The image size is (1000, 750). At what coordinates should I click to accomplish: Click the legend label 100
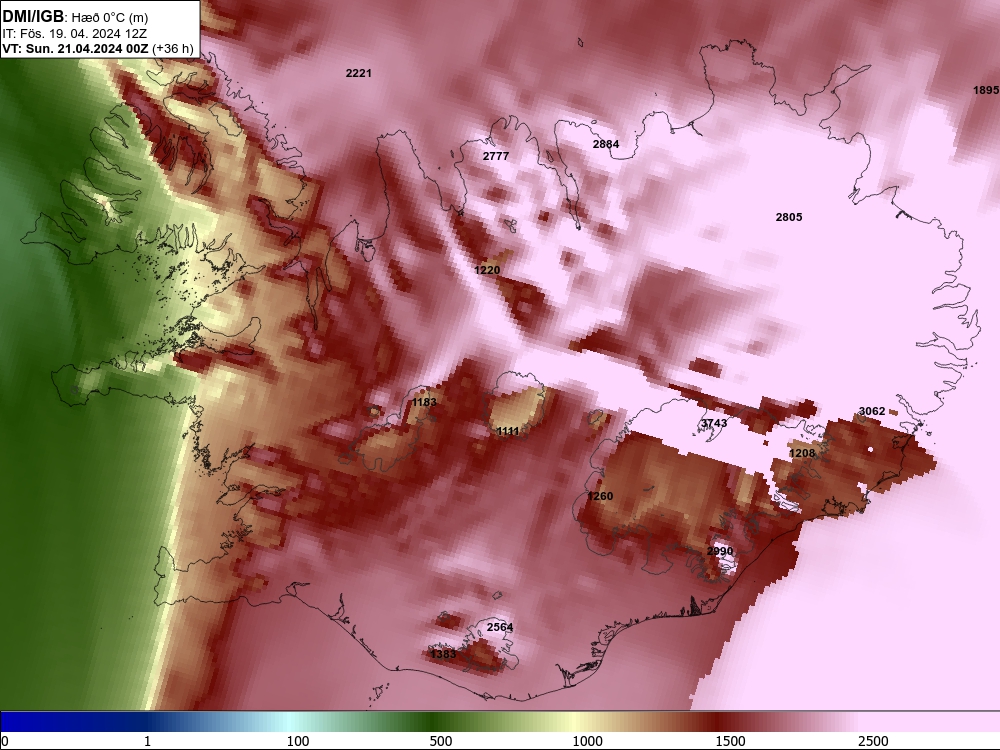(298, 741)
